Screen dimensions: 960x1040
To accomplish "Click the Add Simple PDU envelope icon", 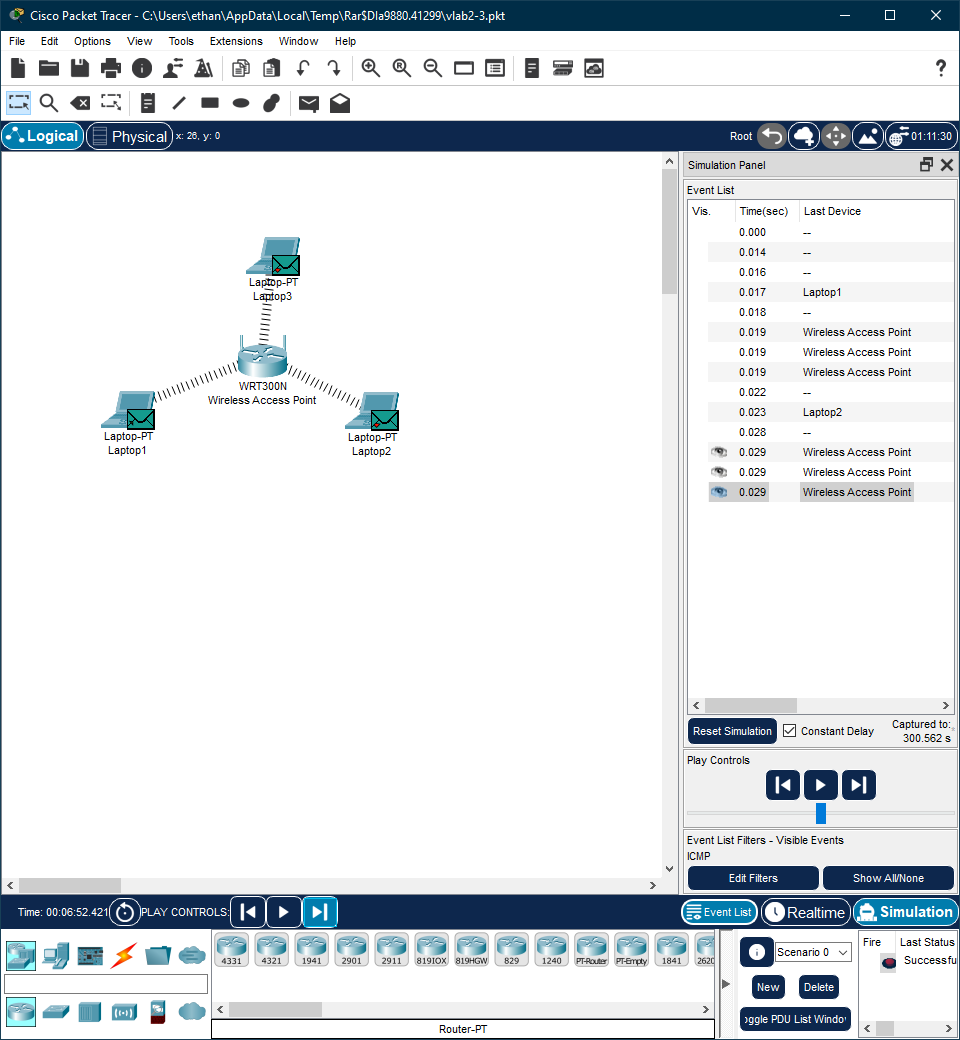I will (309, 103).
